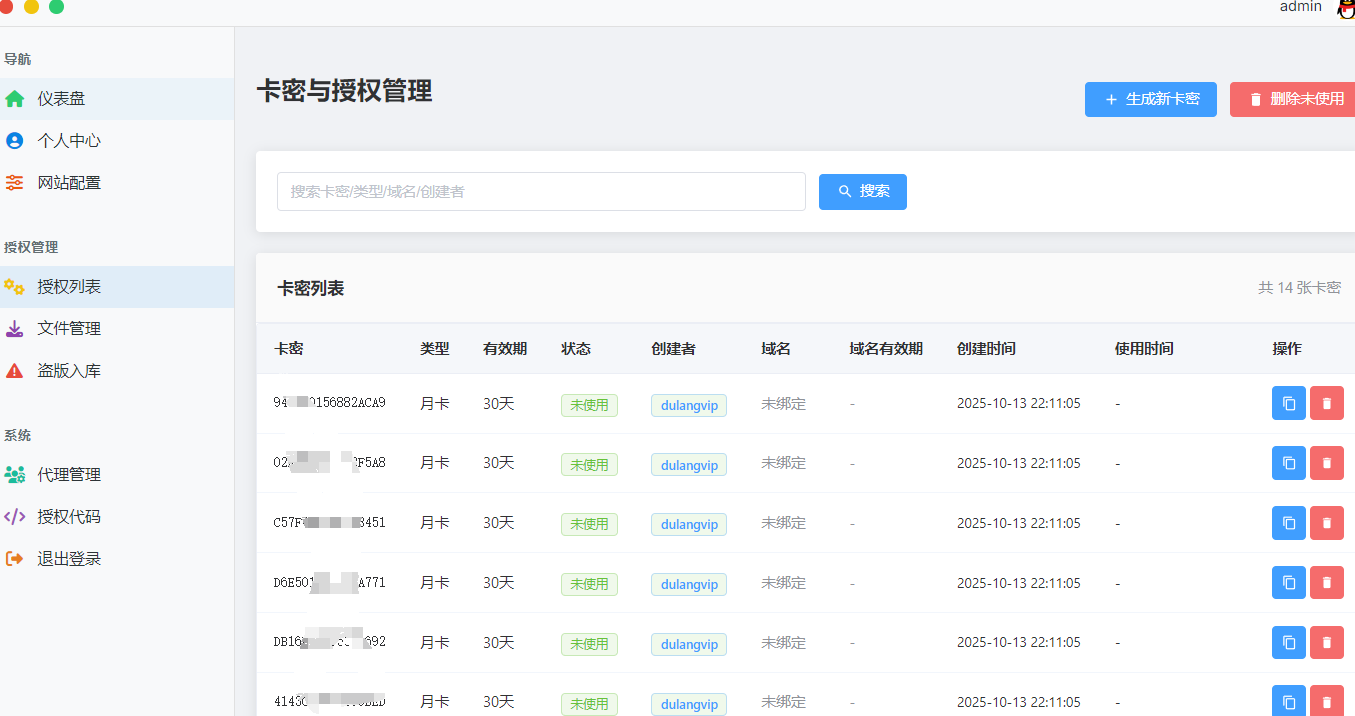Open 文件管理 file management
Viewport: 1355px width, 716px height.
pos(14,328)
